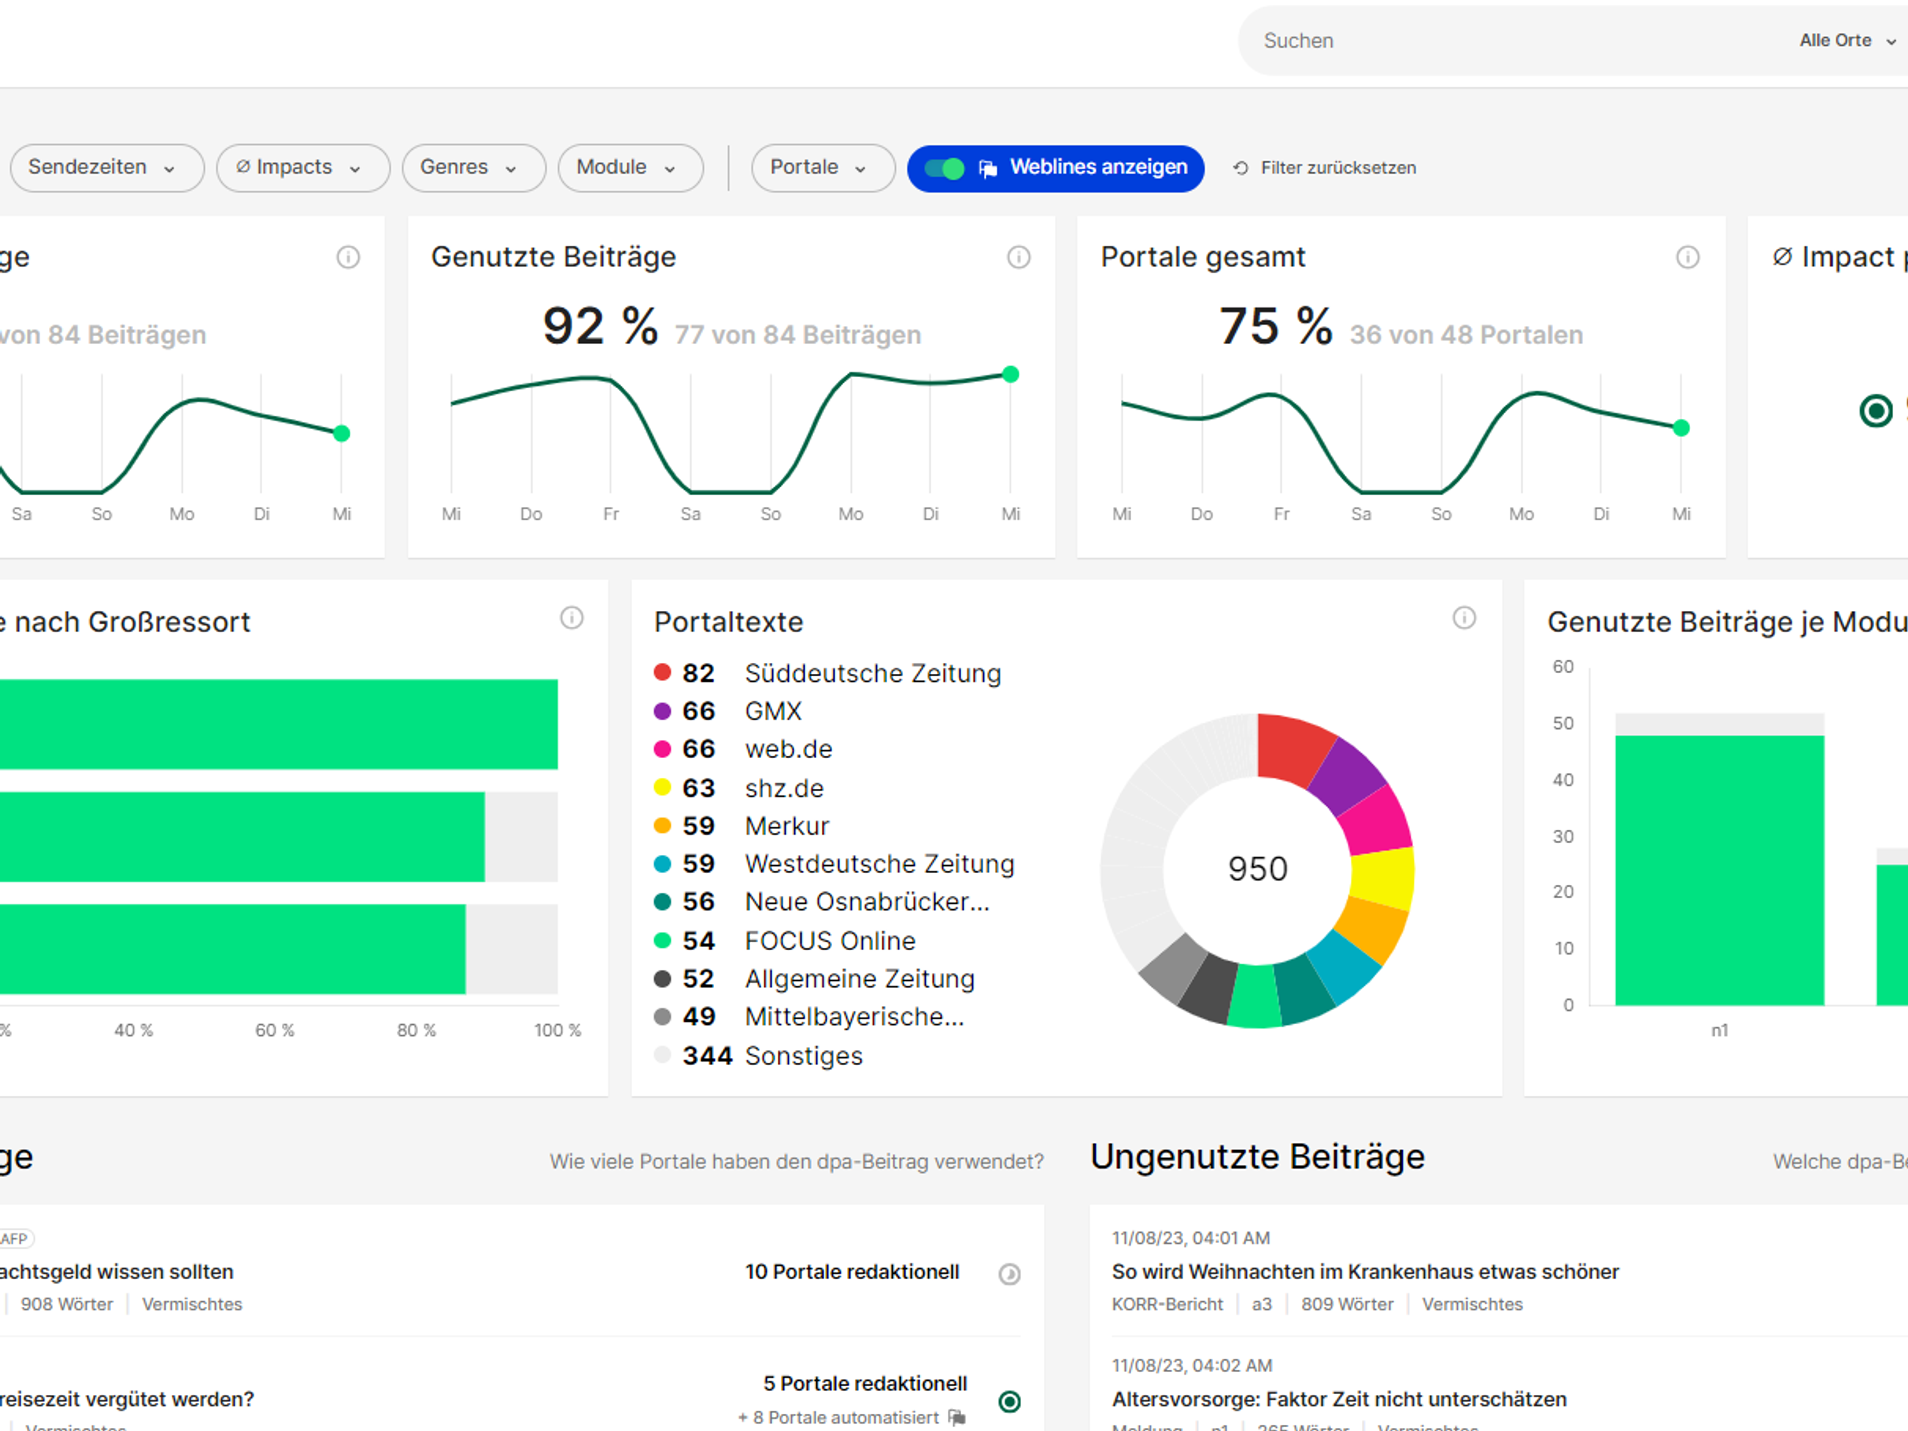1908x1431 pixels.
Task: Open the Module filter menu
Action: (x=631, y=168)
